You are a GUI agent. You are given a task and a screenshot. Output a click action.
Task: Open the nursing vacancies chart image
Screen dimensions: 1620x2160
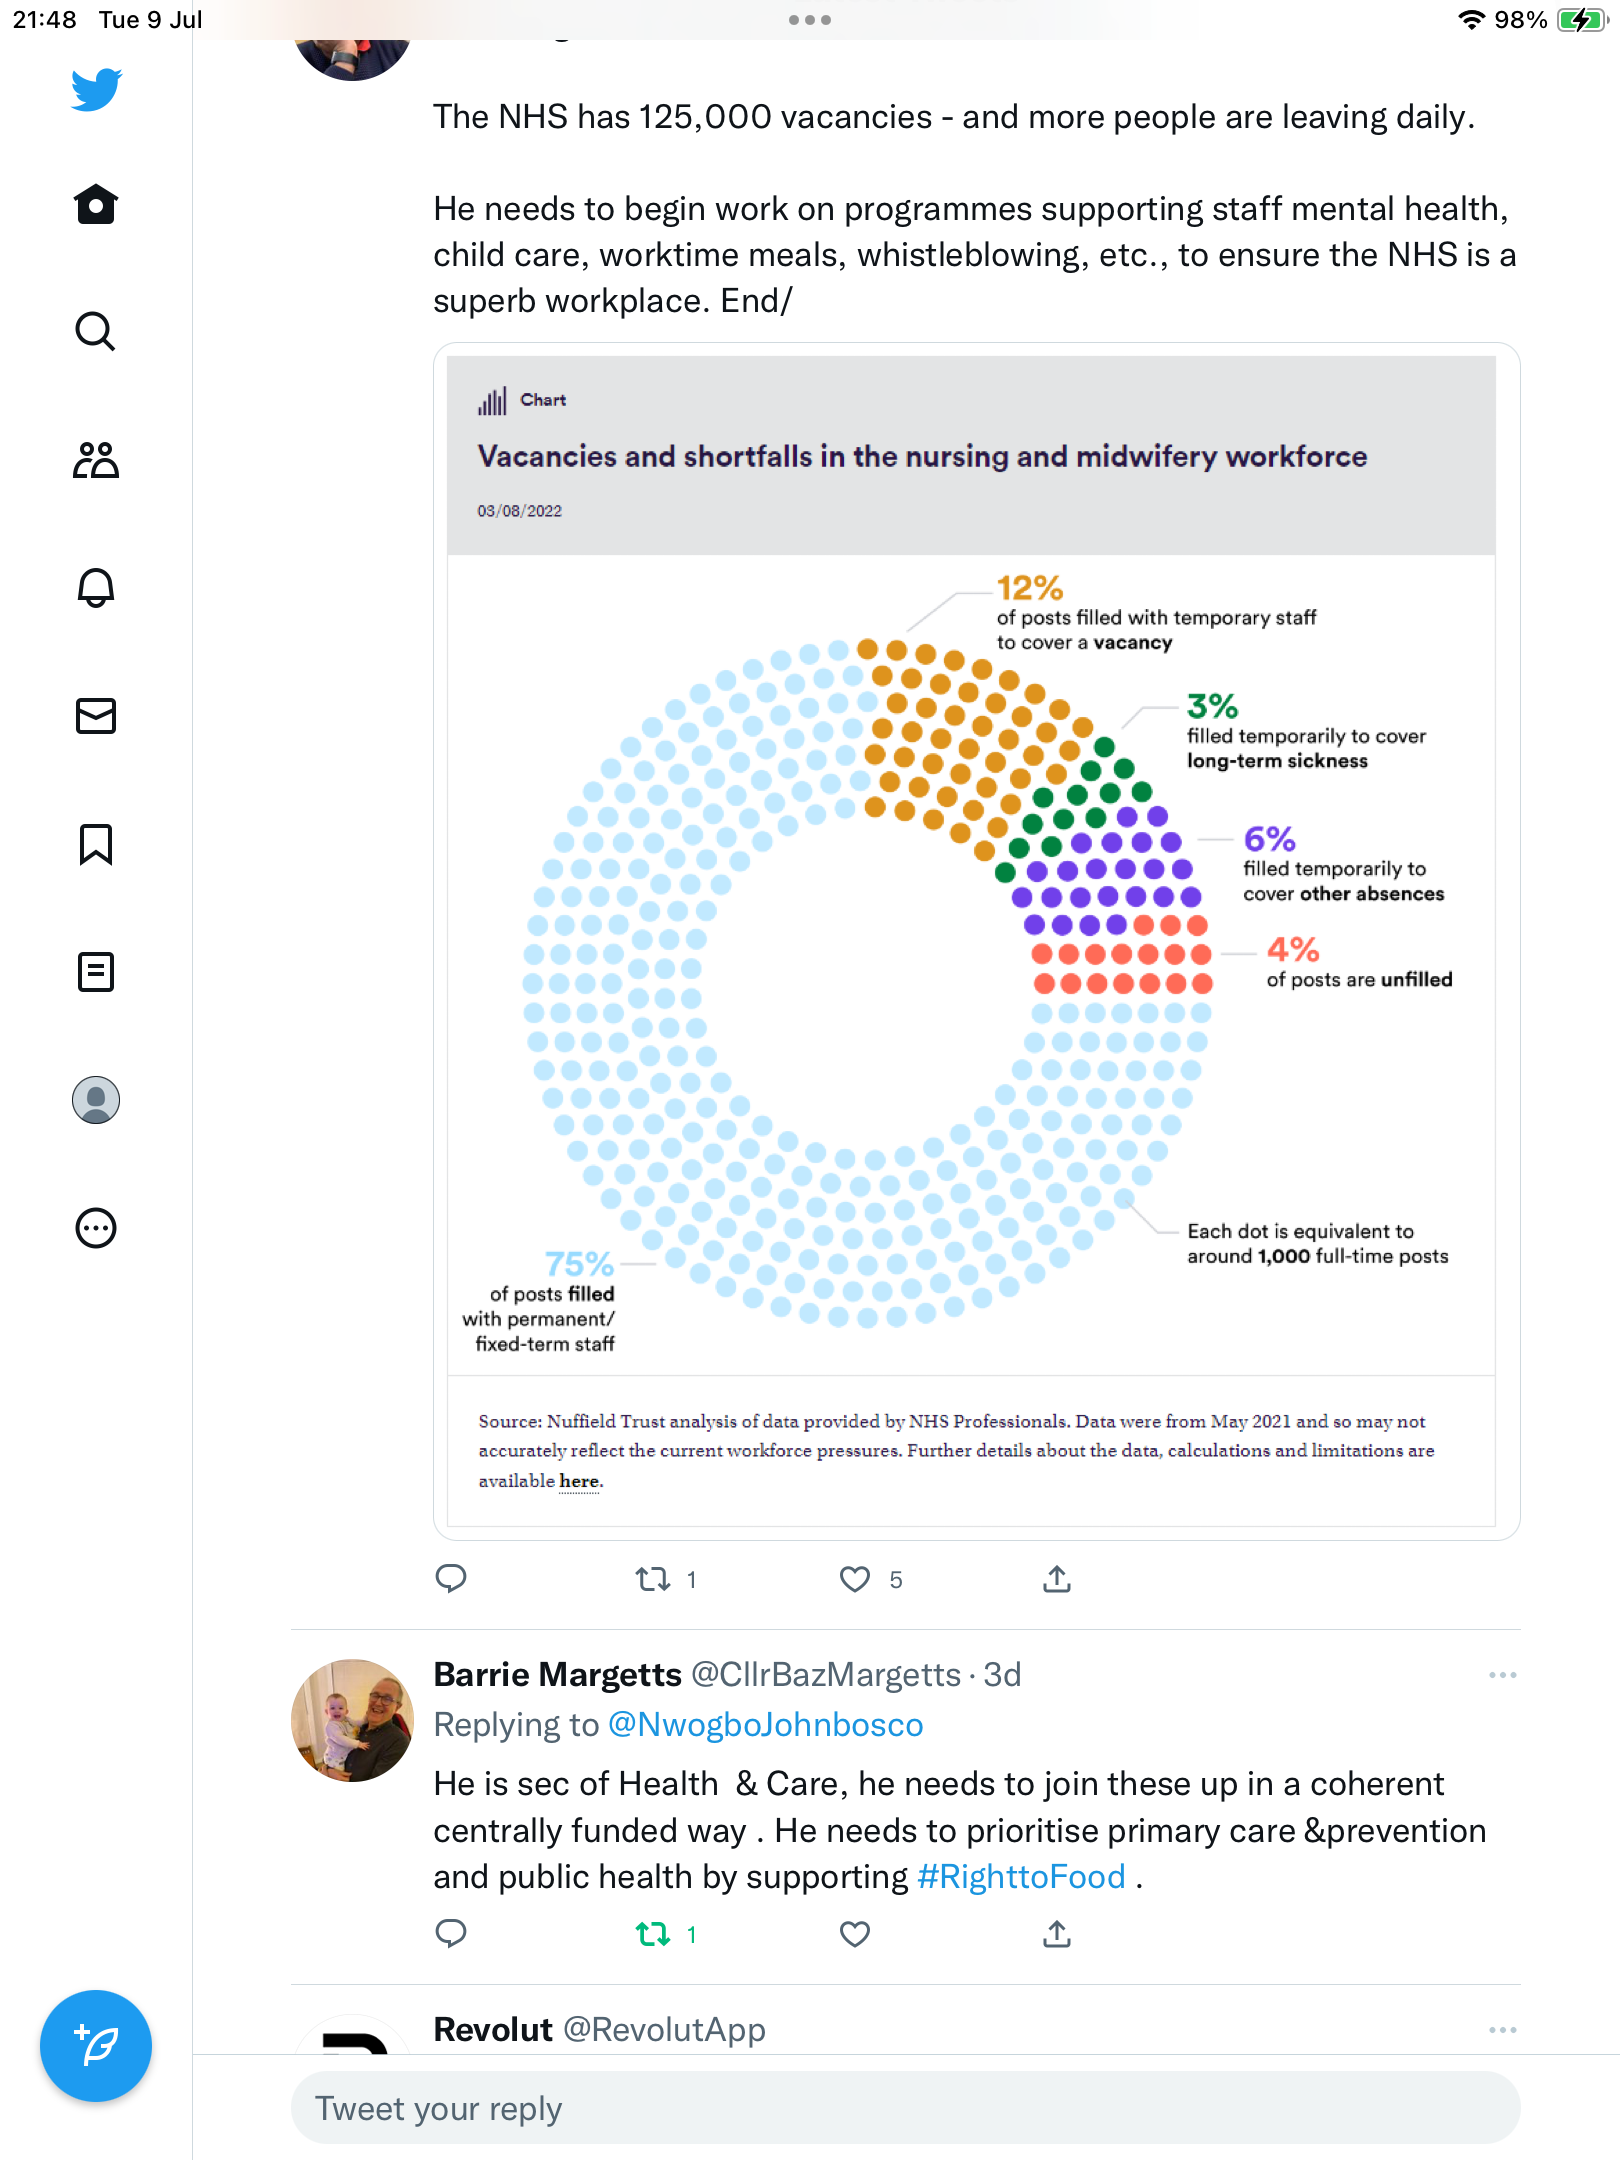point(971,940)
